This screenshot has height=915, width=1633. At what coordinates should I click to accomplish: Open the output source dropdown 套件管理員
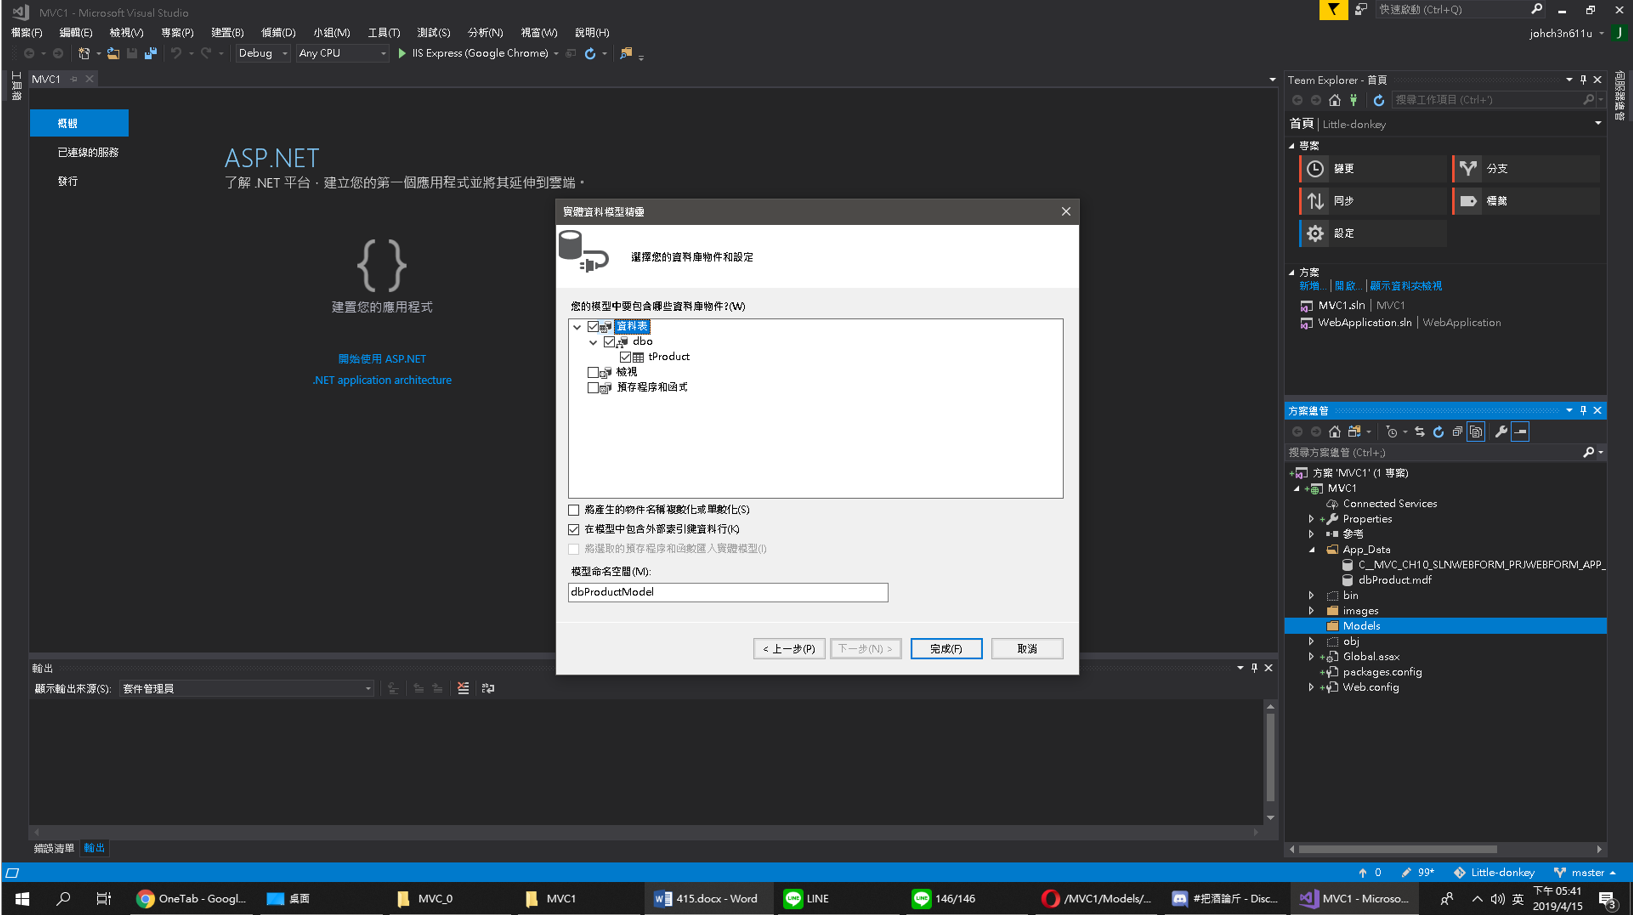247,688
